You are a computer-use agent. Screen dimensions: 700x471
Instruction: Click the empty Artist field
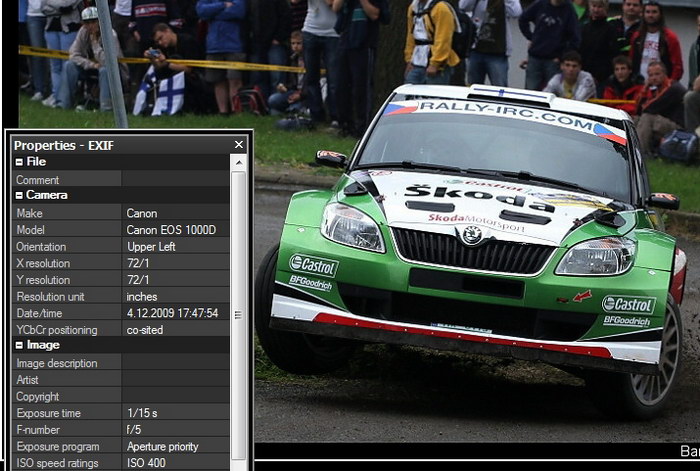[175, 380]
